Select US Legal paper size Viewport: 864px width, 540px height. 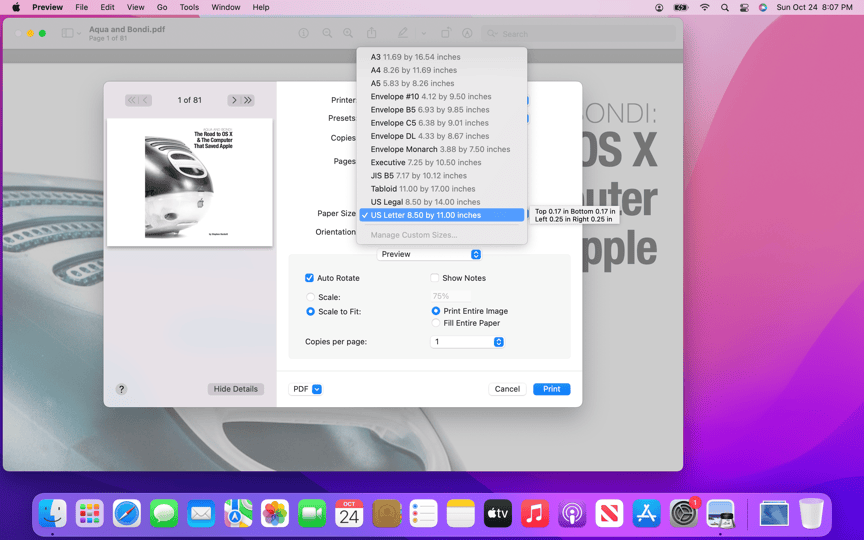(x=442, y=202)
